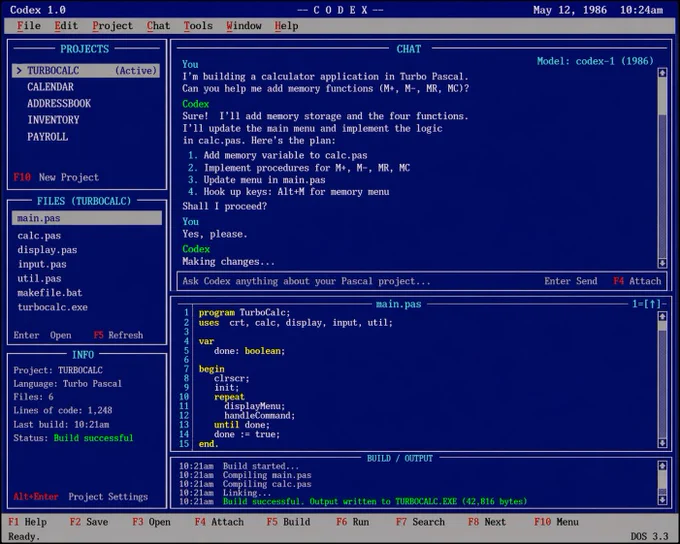Click F4 Attach in function key bar
The width and height of the screenshot is (680, 544).
click(x=219, y=522)
